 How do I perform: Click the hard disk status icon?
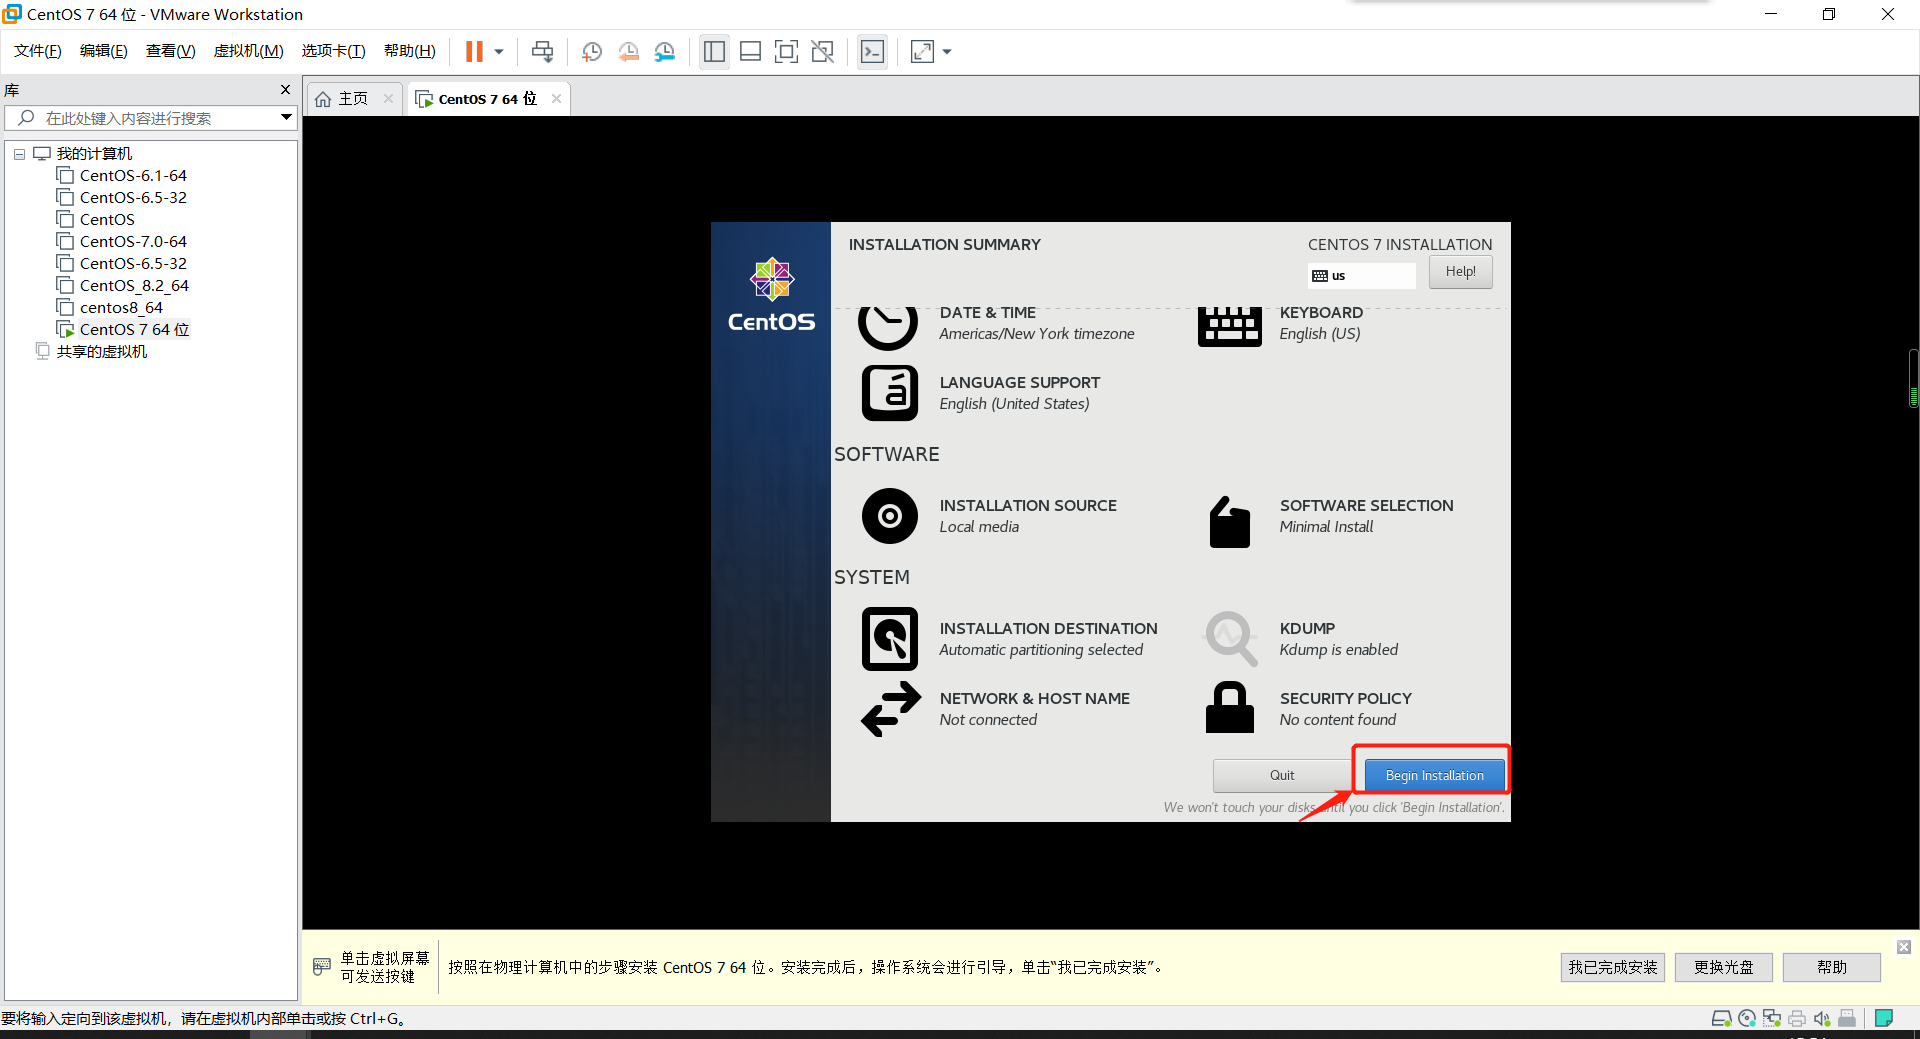pos(1722,1018)
